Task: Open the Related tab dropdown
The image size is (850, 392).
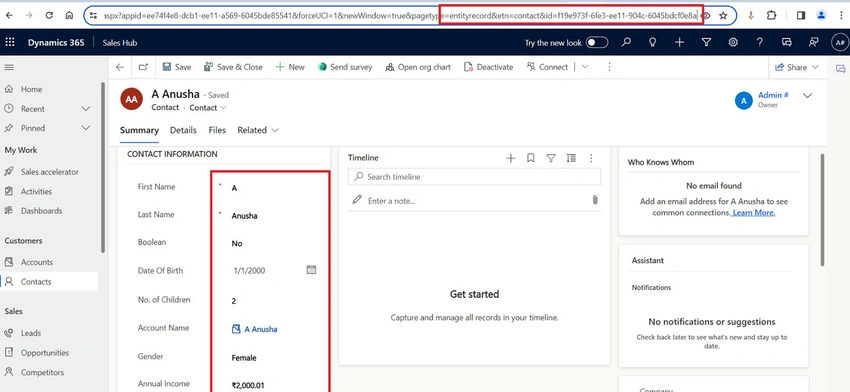Action: (258, 130)
